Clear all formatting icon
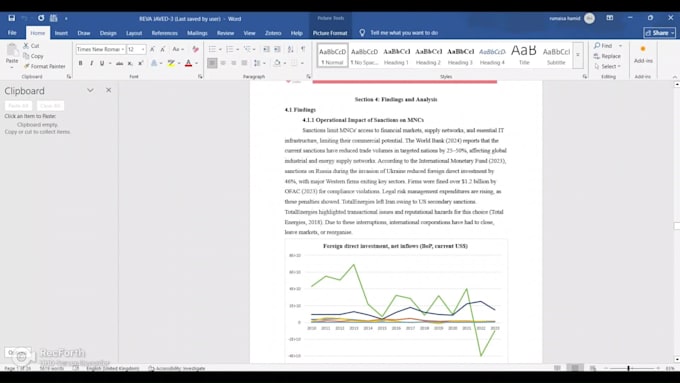 pyautogui.click(x=196, y=49)
